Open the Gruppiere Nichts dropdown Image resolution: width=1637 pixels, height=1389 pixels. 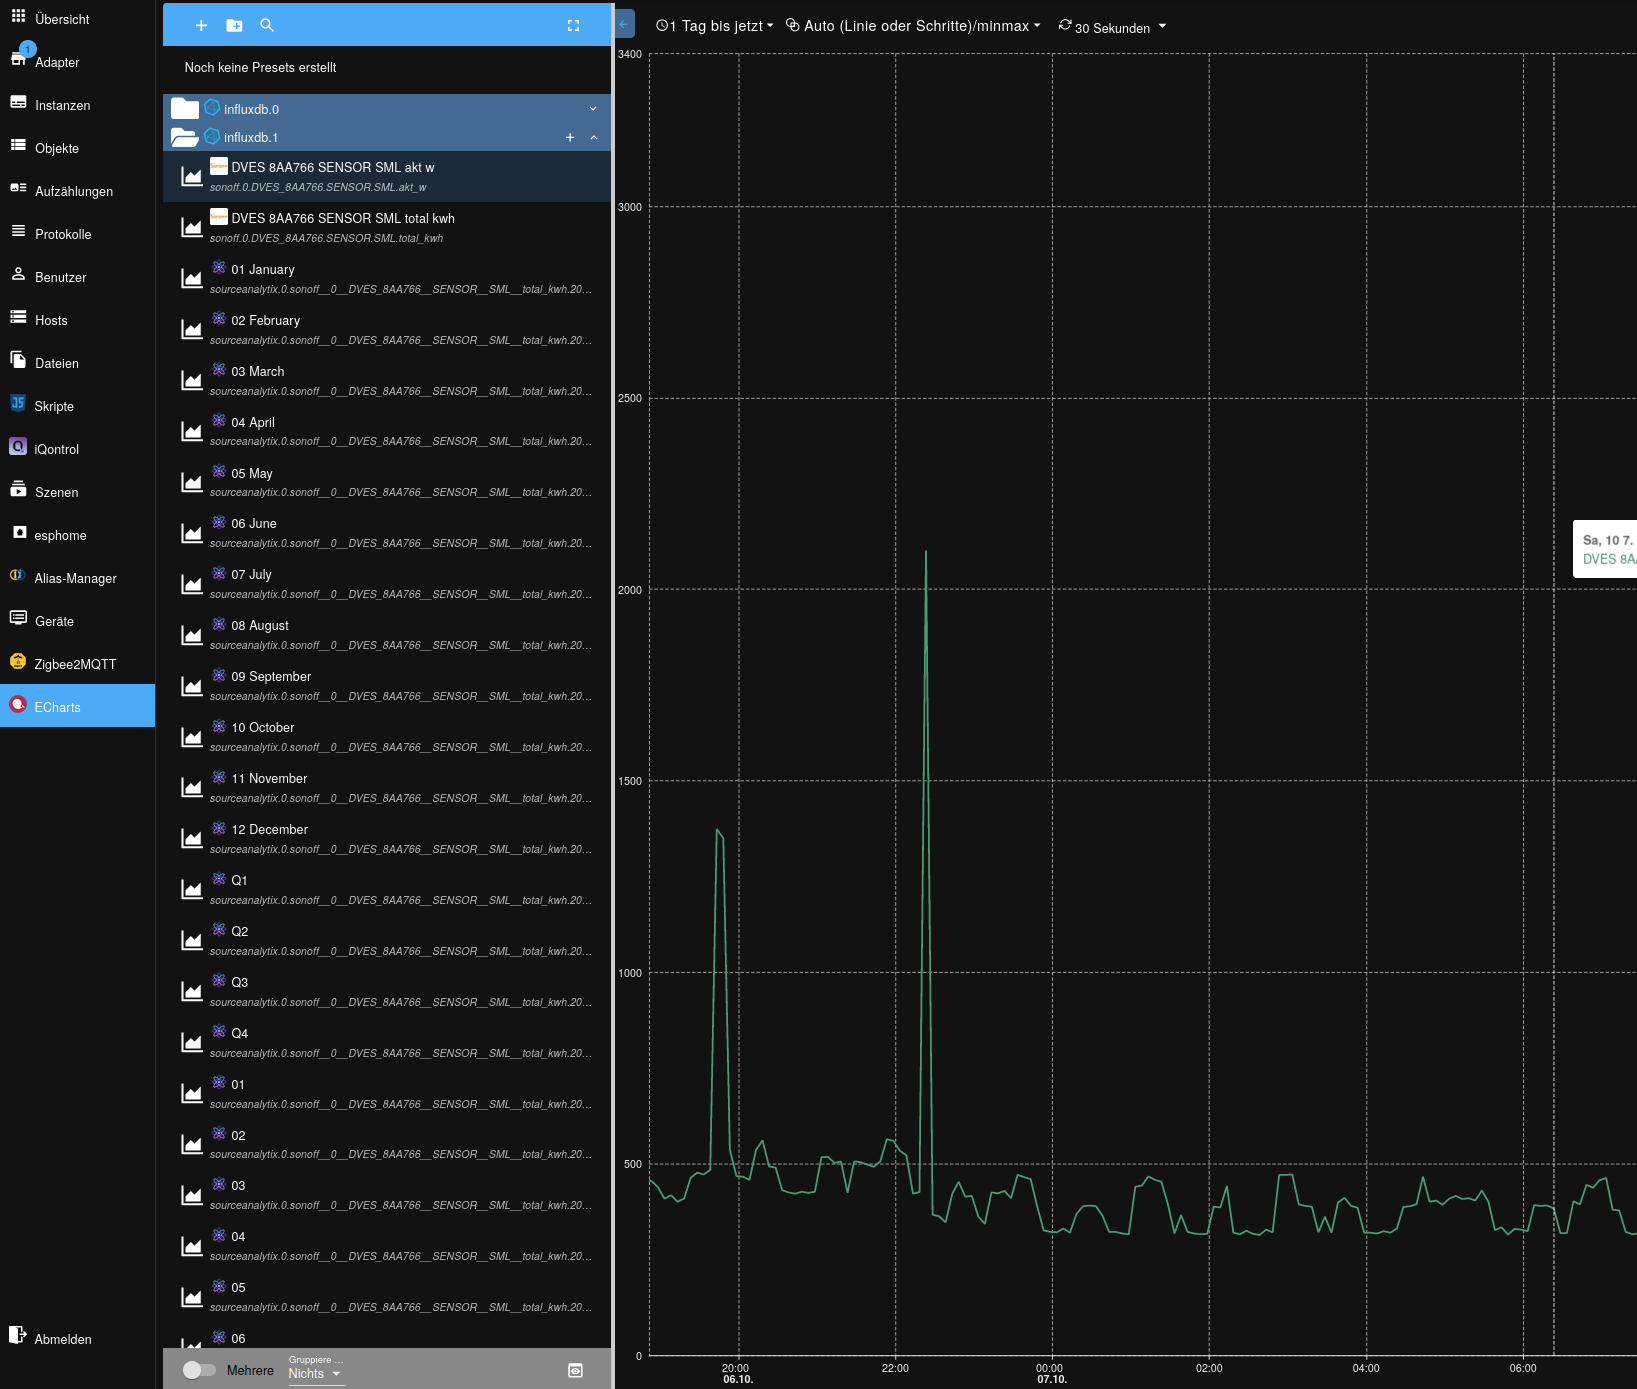click(315, 1373)
